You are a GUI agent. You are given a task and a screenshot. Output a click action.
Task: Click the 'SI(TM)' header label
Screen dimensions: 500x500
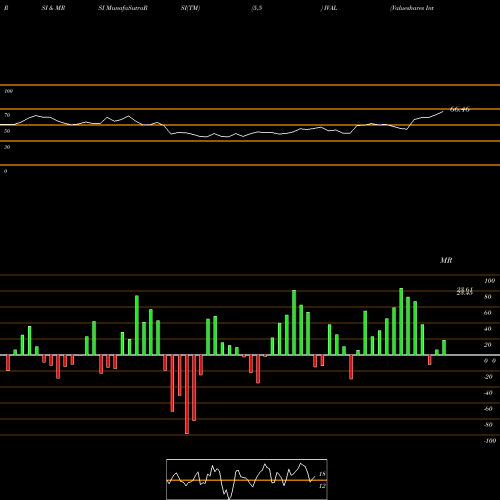tap(190, 8)
